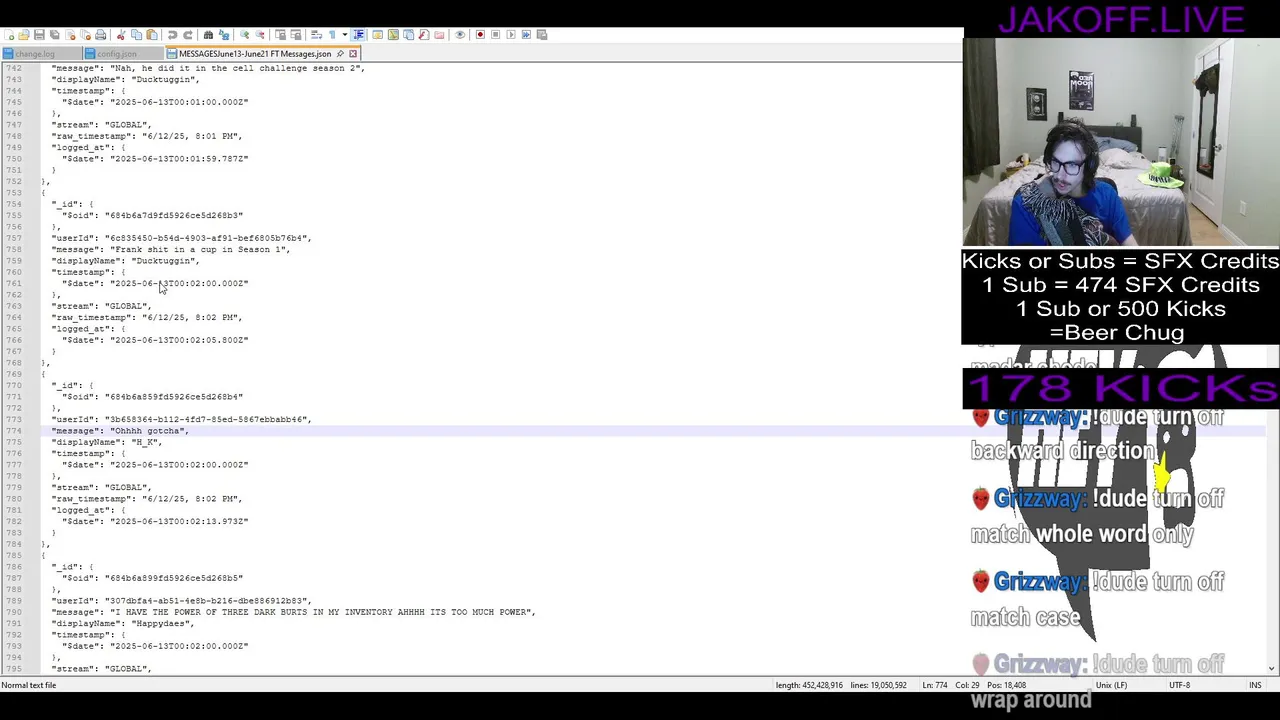
Task: Click the "Ohhhh gotcha" message line
Action: (x=120, y=431)
